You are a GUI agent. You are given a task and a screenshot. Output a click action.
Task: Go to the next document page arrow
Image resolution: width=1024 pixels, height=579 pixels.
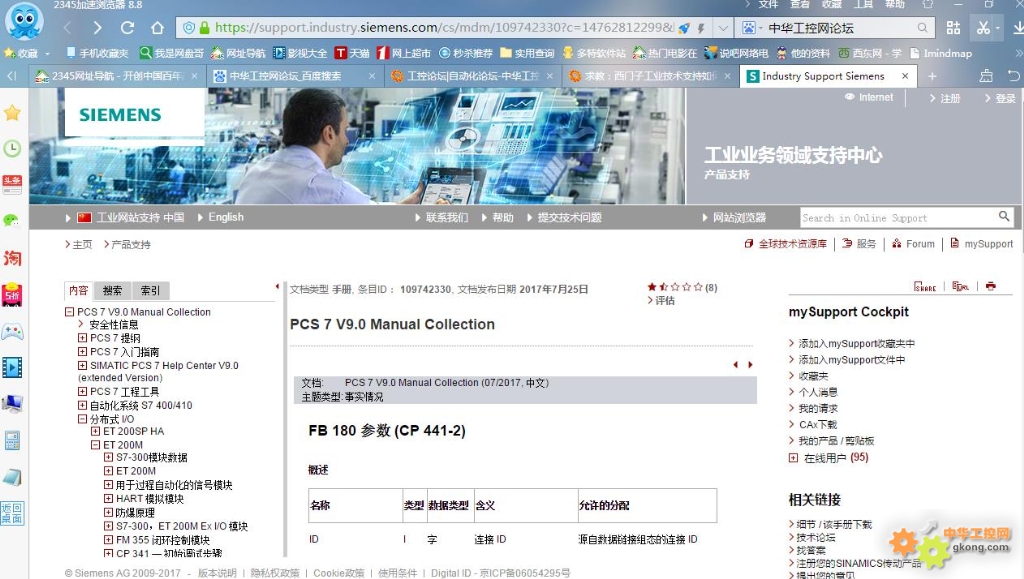click(x=750, y=365)
